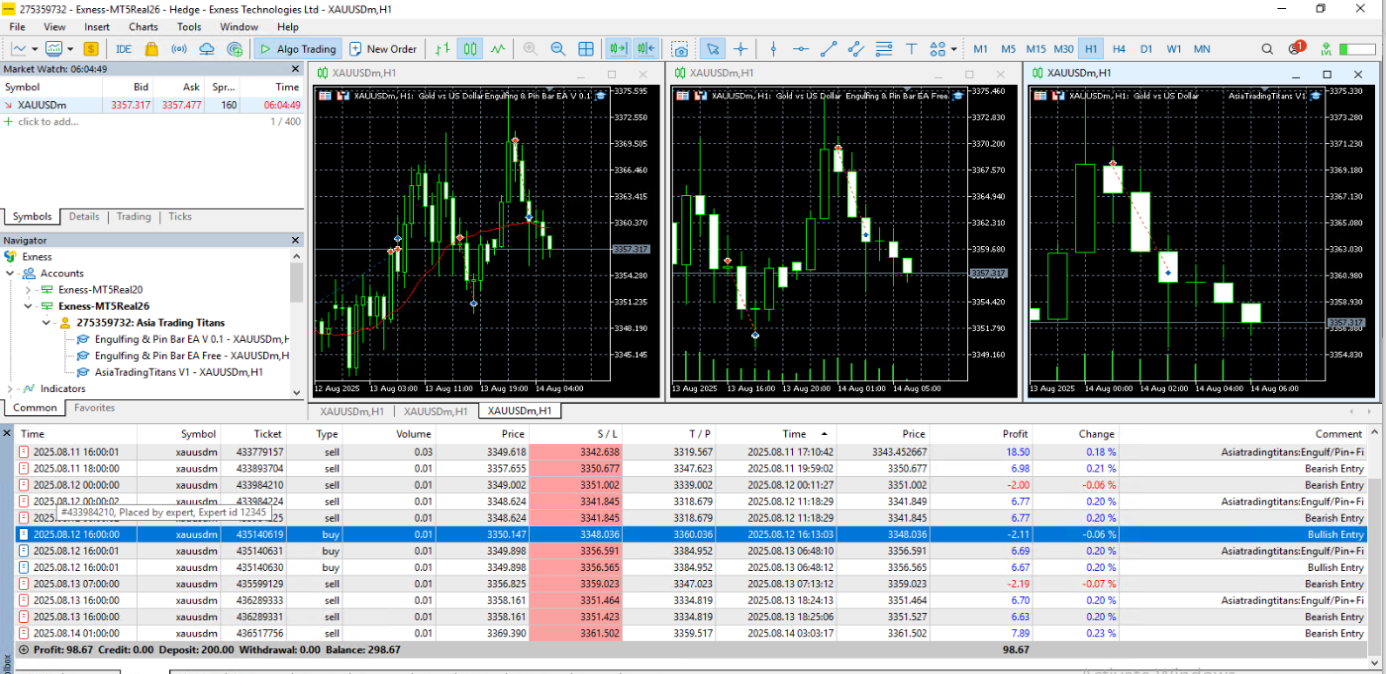
Task: Close the Market Watch panel
Action: (295, 69)
